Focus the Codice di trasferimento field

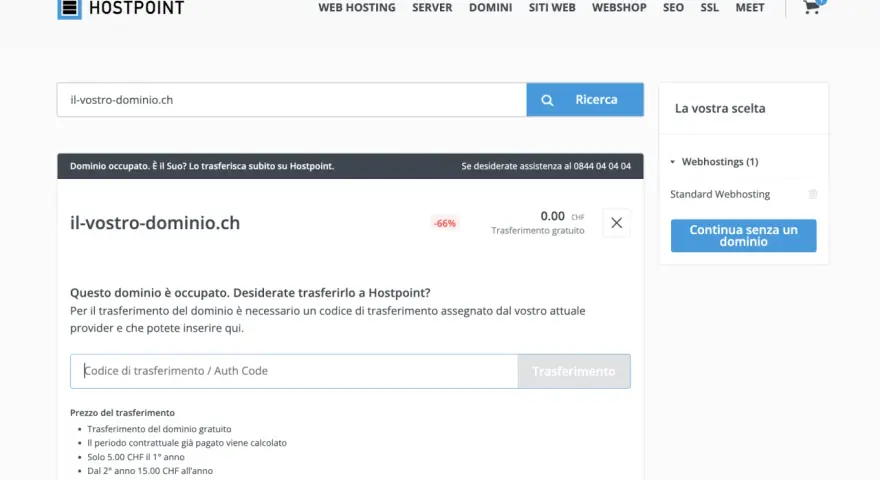(294, 371)
